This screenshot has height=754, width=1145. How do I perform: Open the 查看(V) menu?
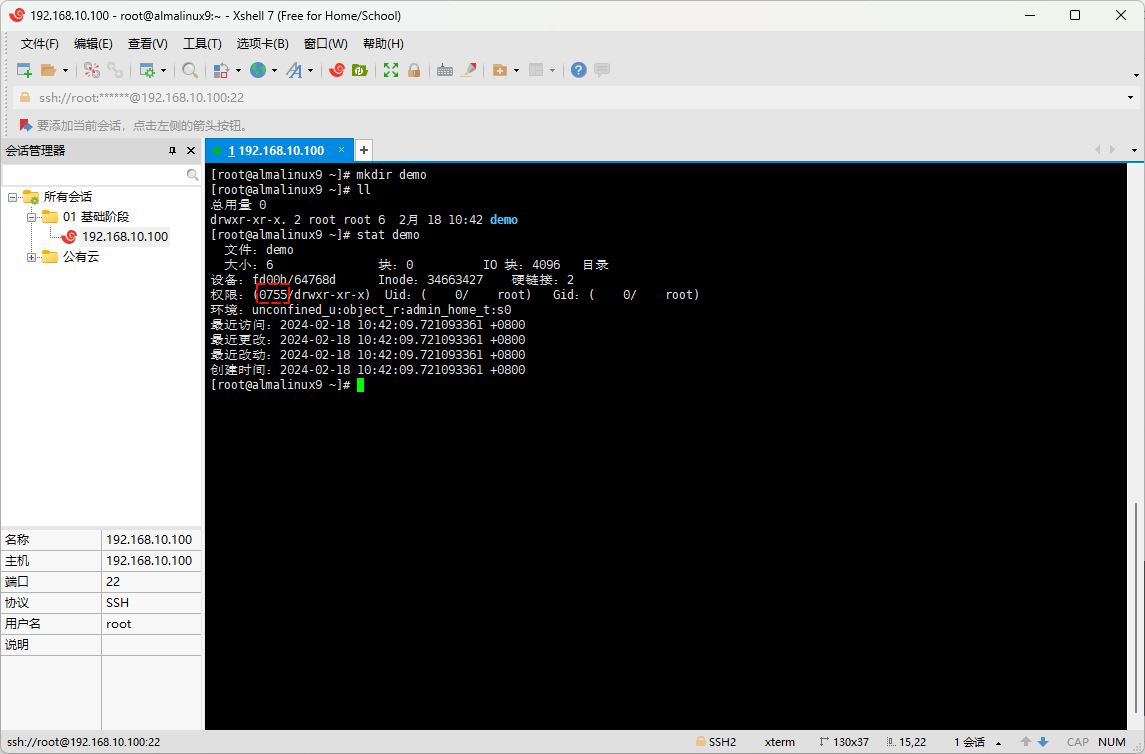(x=147, y=44)
